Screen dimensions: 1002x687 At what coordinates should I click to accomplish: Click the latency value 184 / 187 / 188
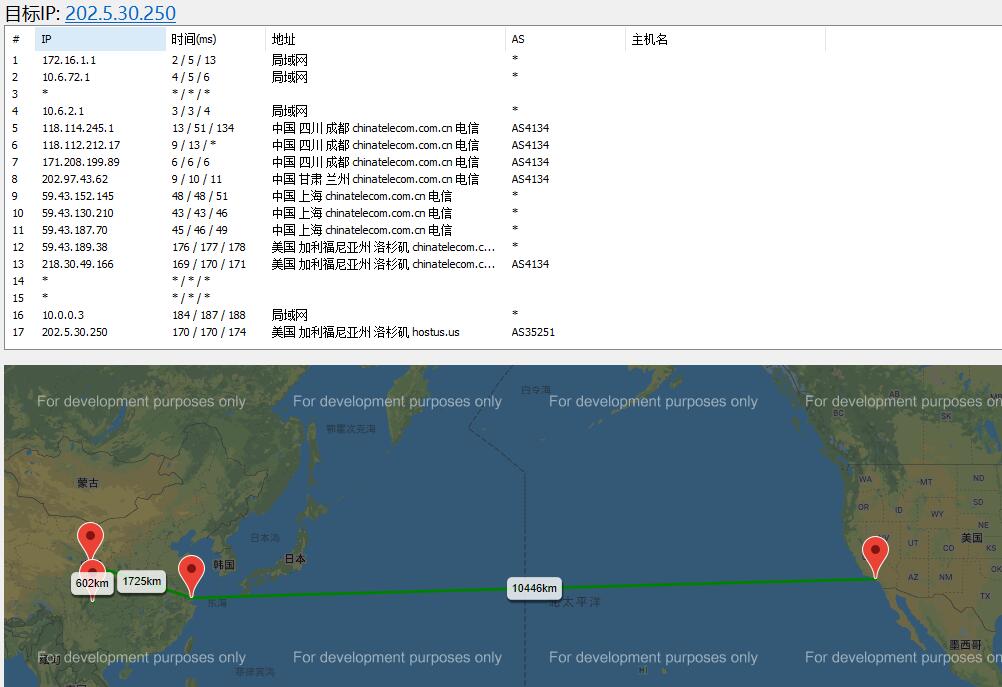209,315
